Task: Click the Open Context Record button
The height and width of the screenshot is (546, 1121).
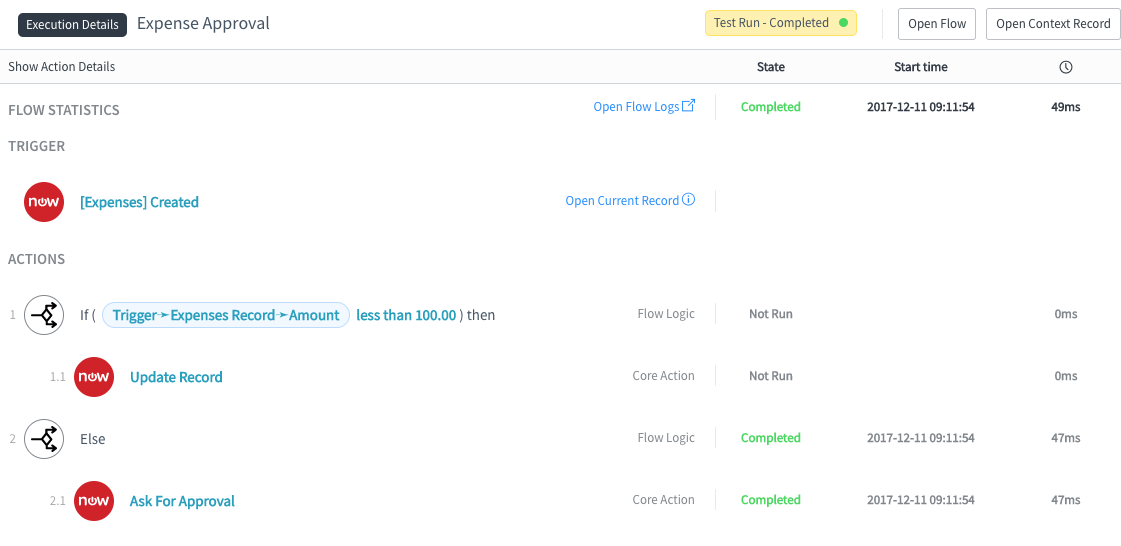Action: 1053,24
